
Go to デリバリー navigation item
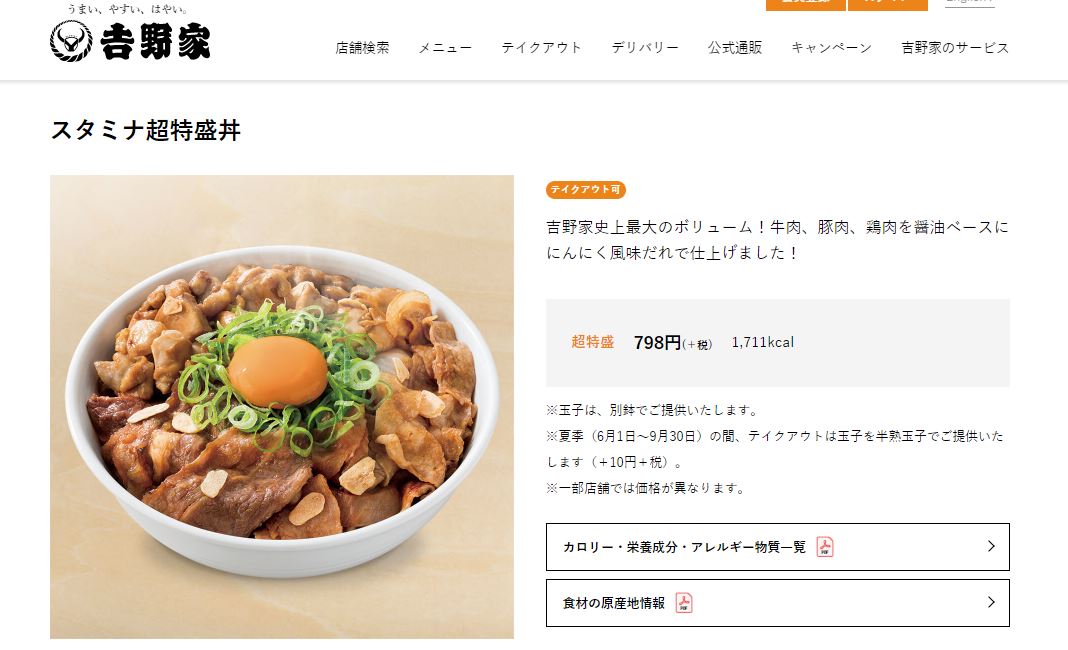point(645,48)
